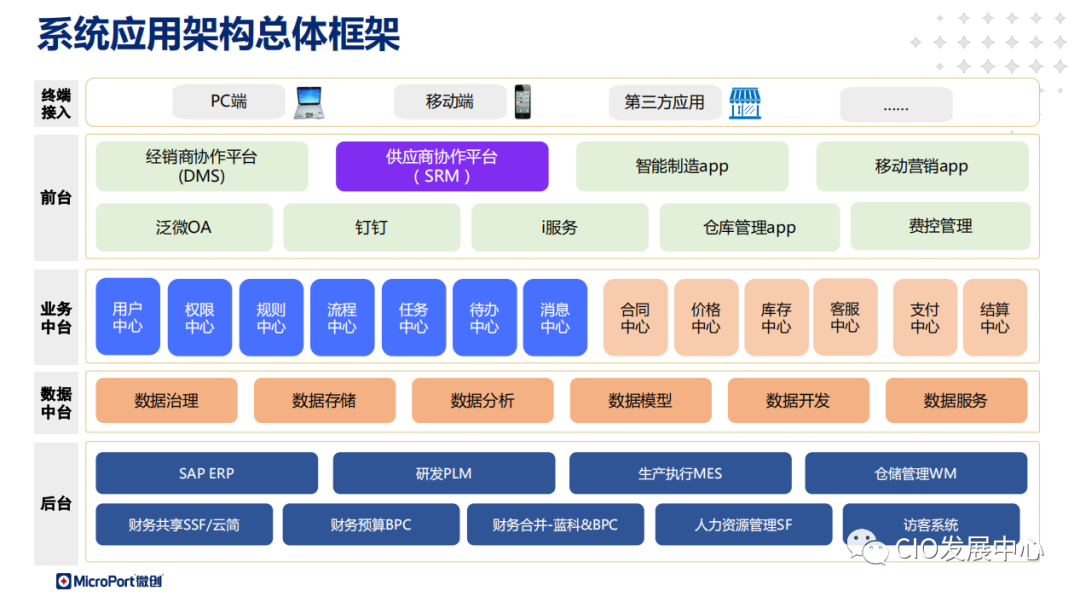Image resolution: width=1080 pixels, height=597 pixels.
Task: Click the storefront icon beside 第三方应用
Action: pyautogui.click(x=745, y=101)
